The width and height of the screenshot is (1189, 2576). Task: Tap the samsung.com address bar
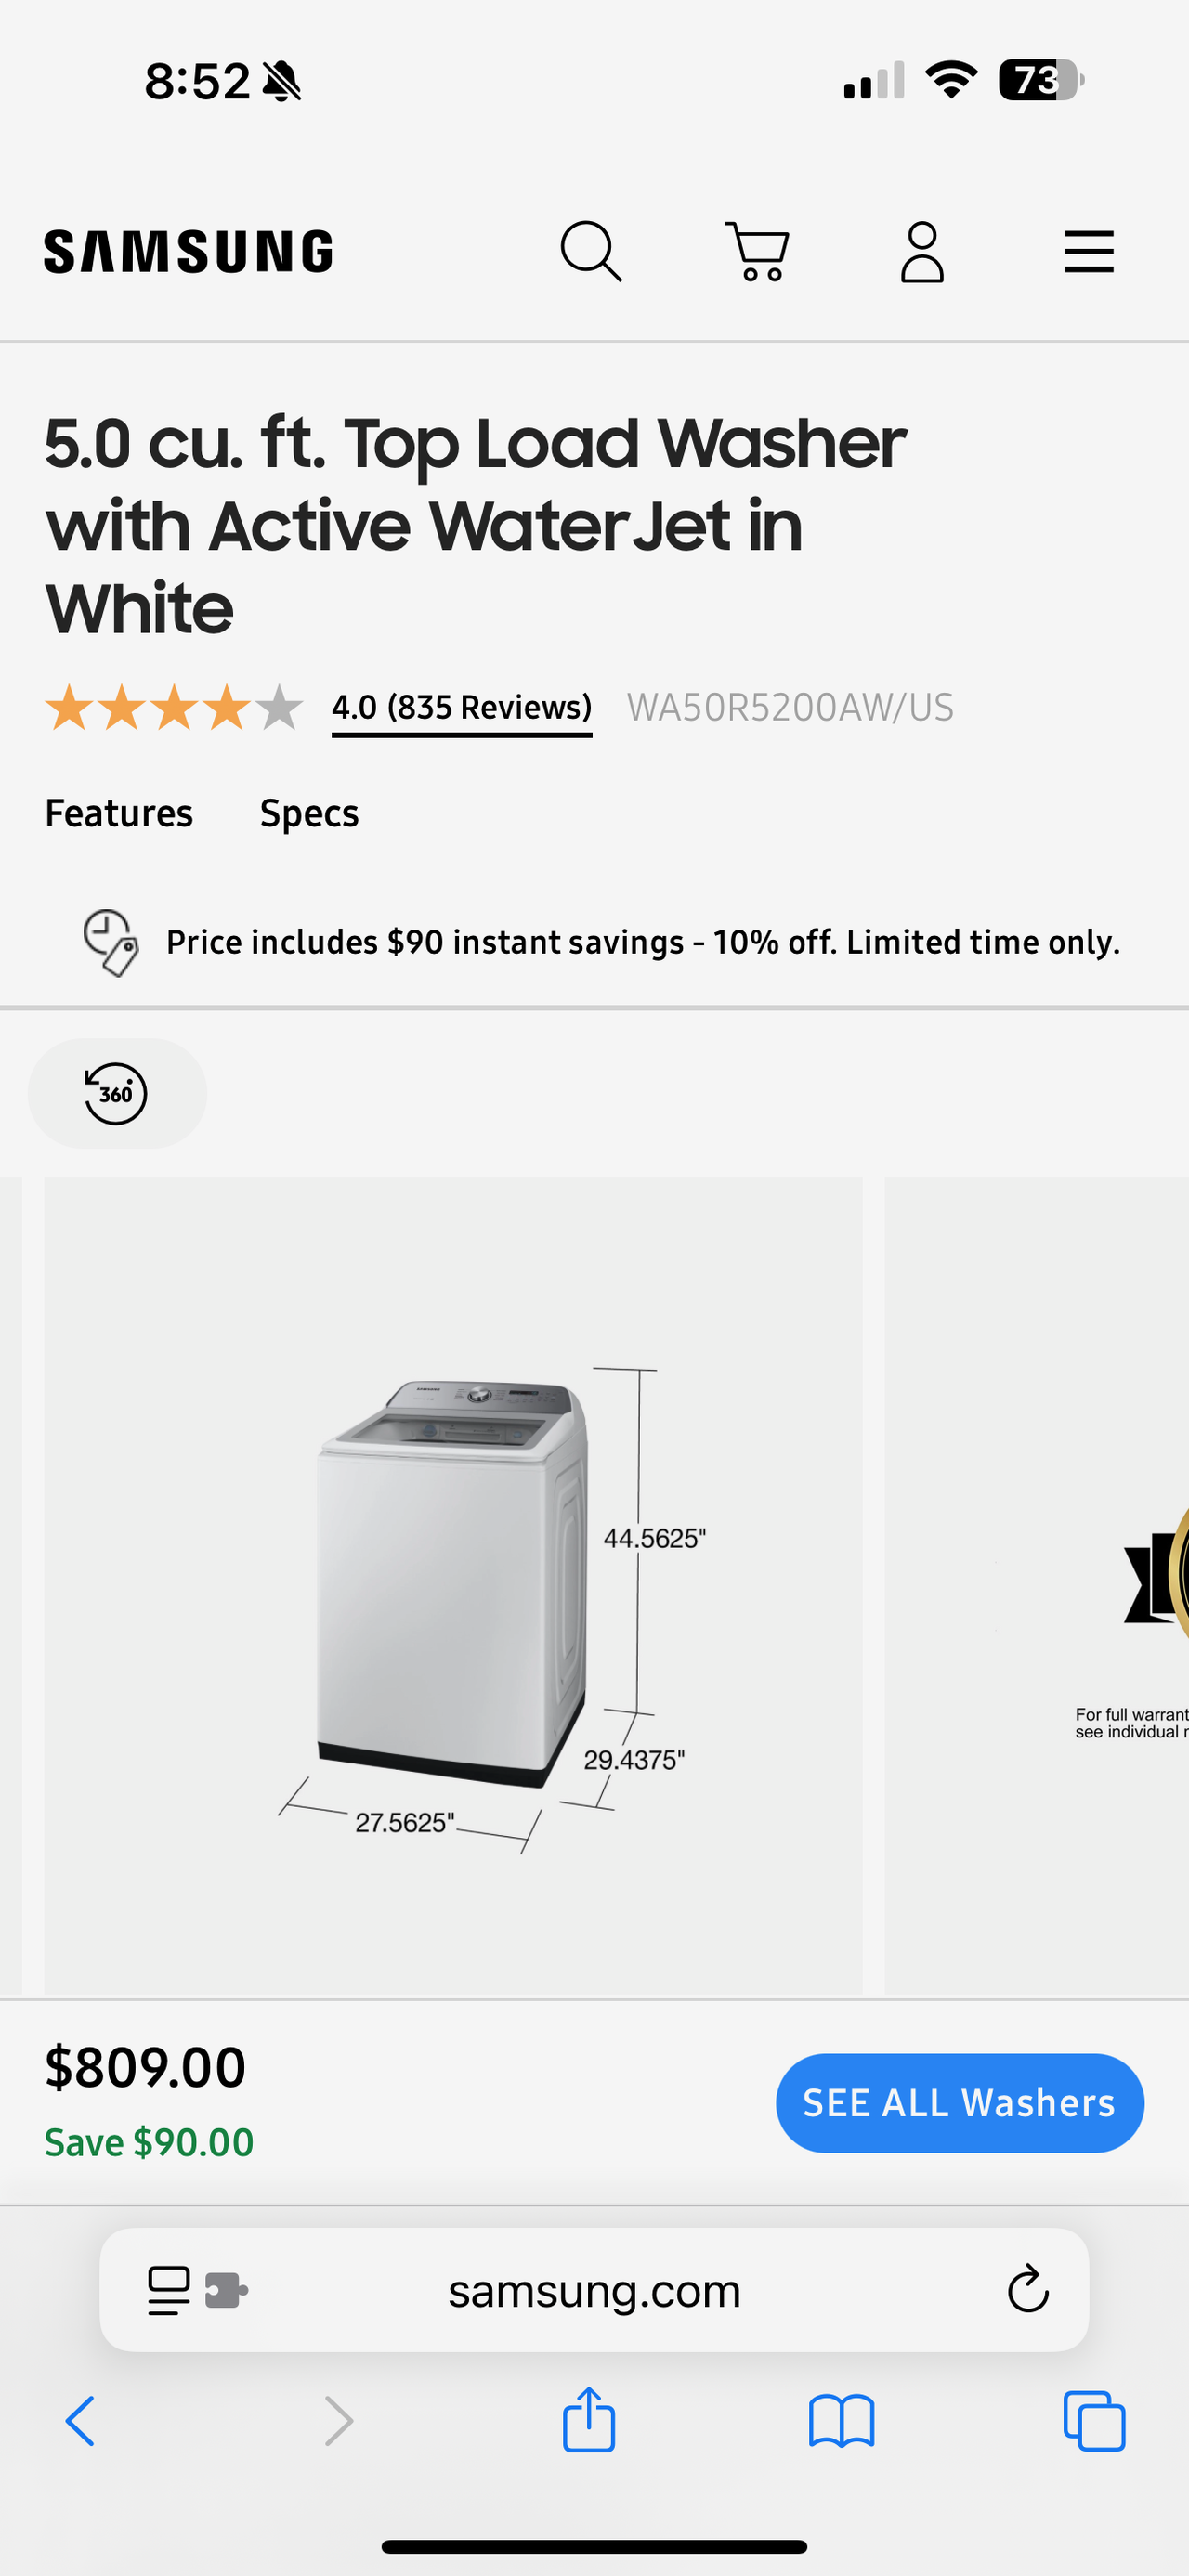(x=594, y=2290)
